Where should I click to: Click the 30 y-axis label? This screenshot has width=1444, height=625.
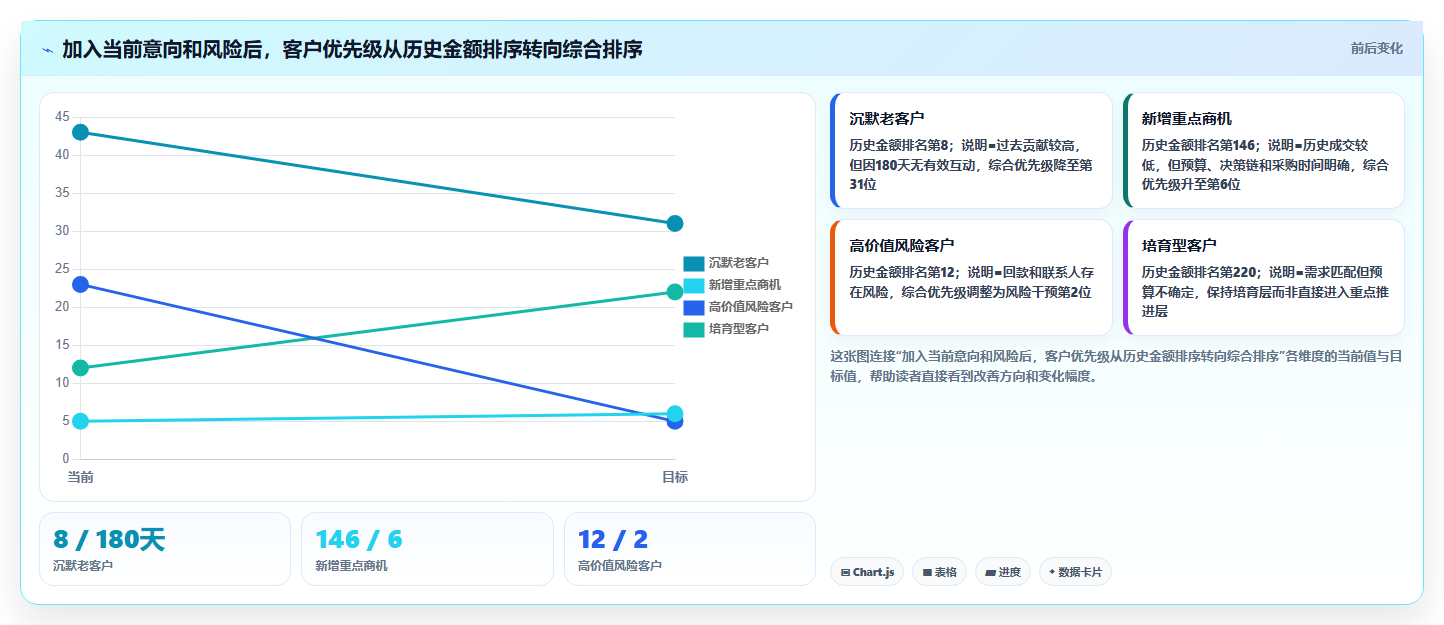point(62,231)
